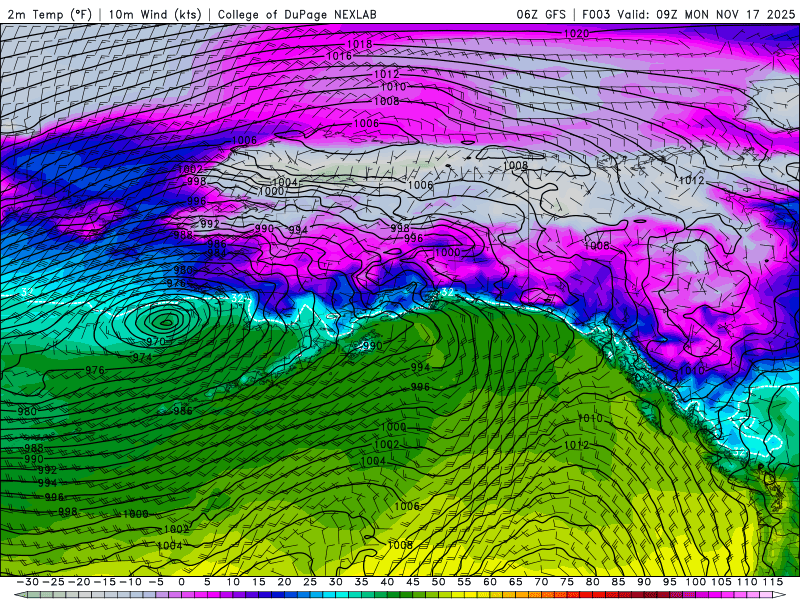Image resolution: width=800 pixels, height=600 pixels.
Task: Select the "06Z GFS" model run label
Action: tap(541, 14)
